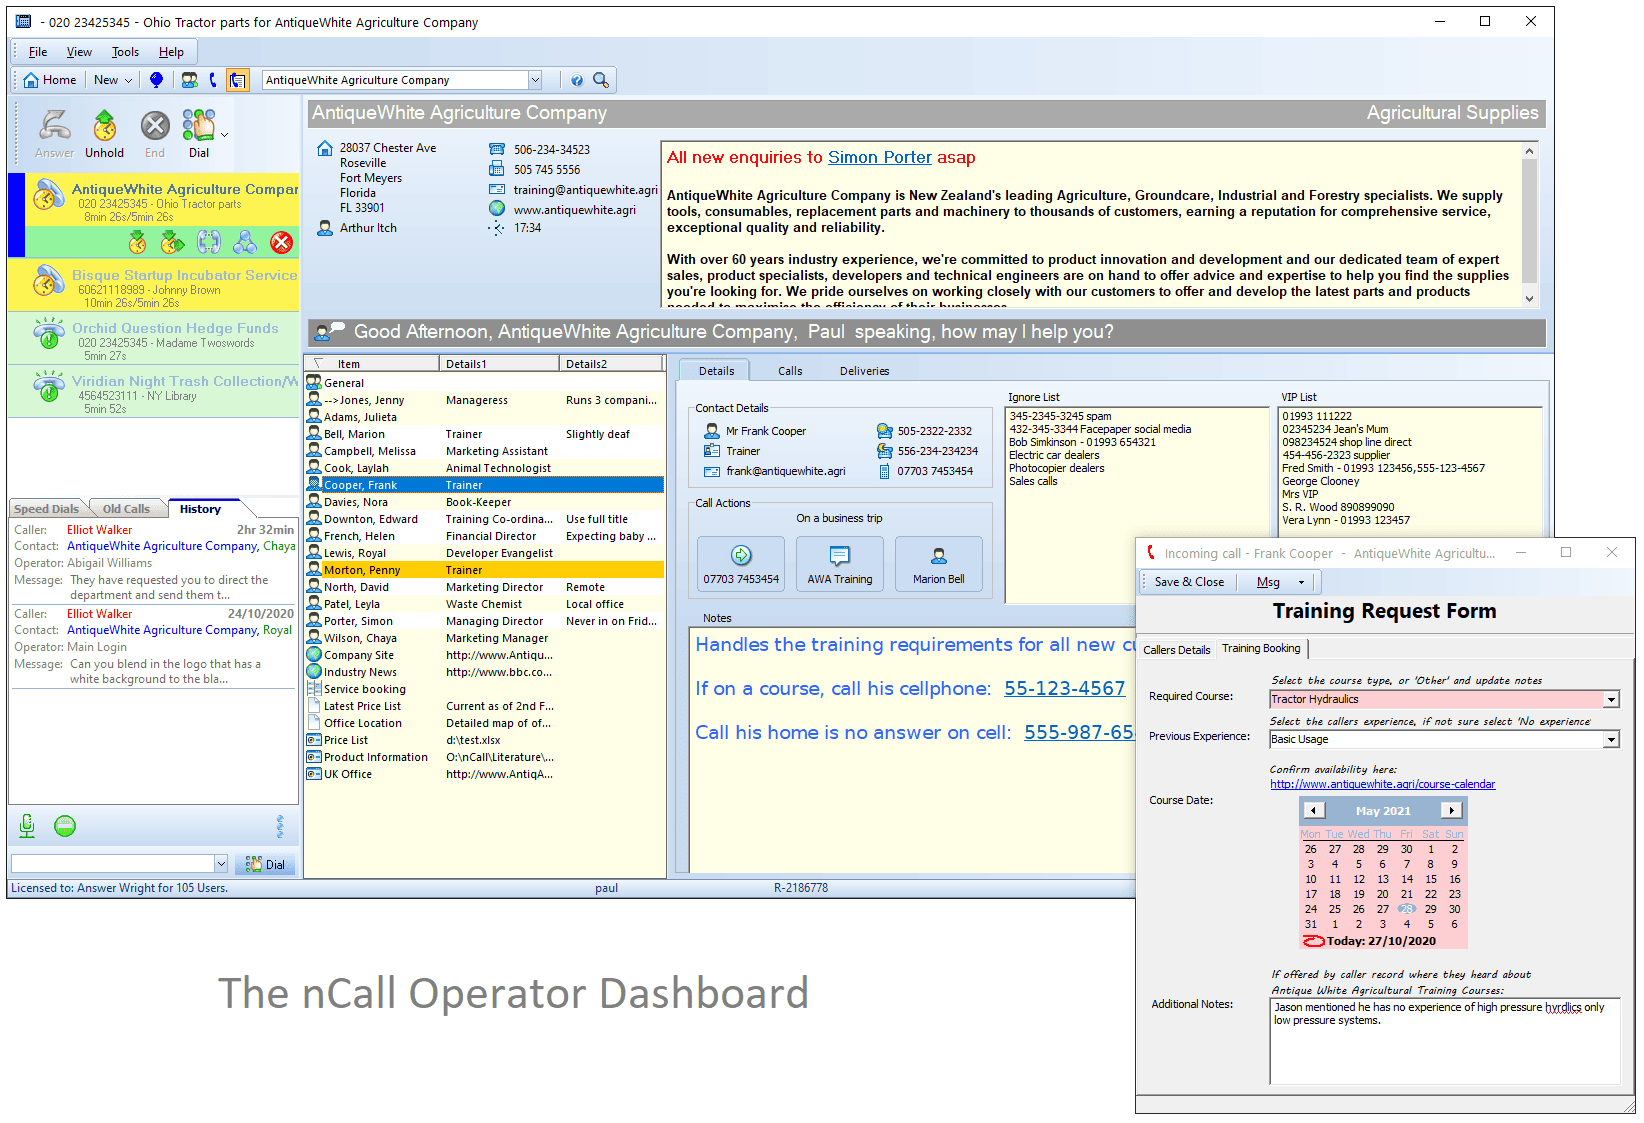Select the Cooper, Frank contact row
Image resolution: width=1644 pixels, height=1123 pixels.
(x=484, y=485)
